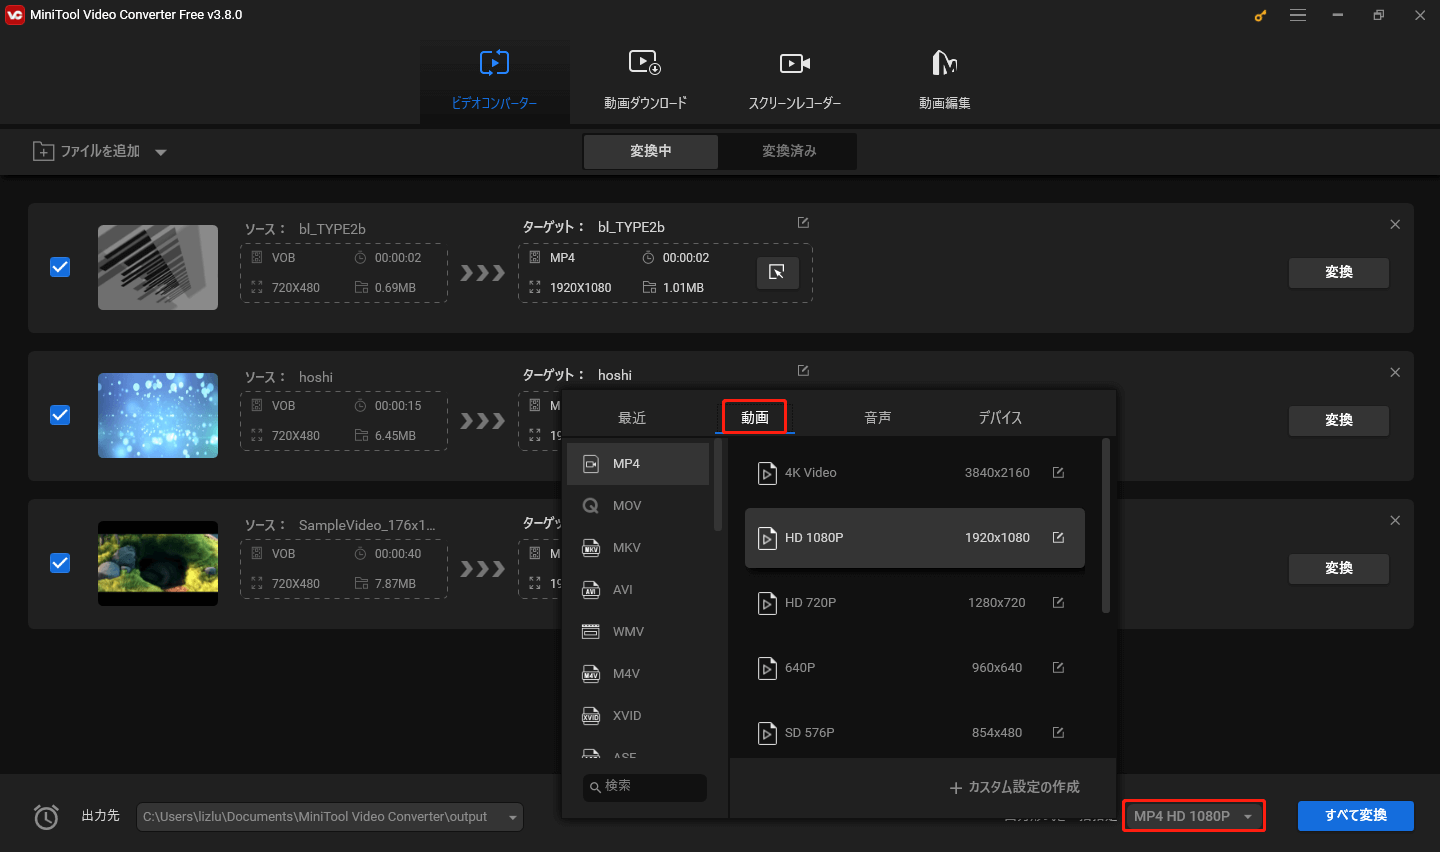The width and height of the screenshot is (1440, 852).
Task: Choose M4V format in the list
Action: [x=638, y=674]
